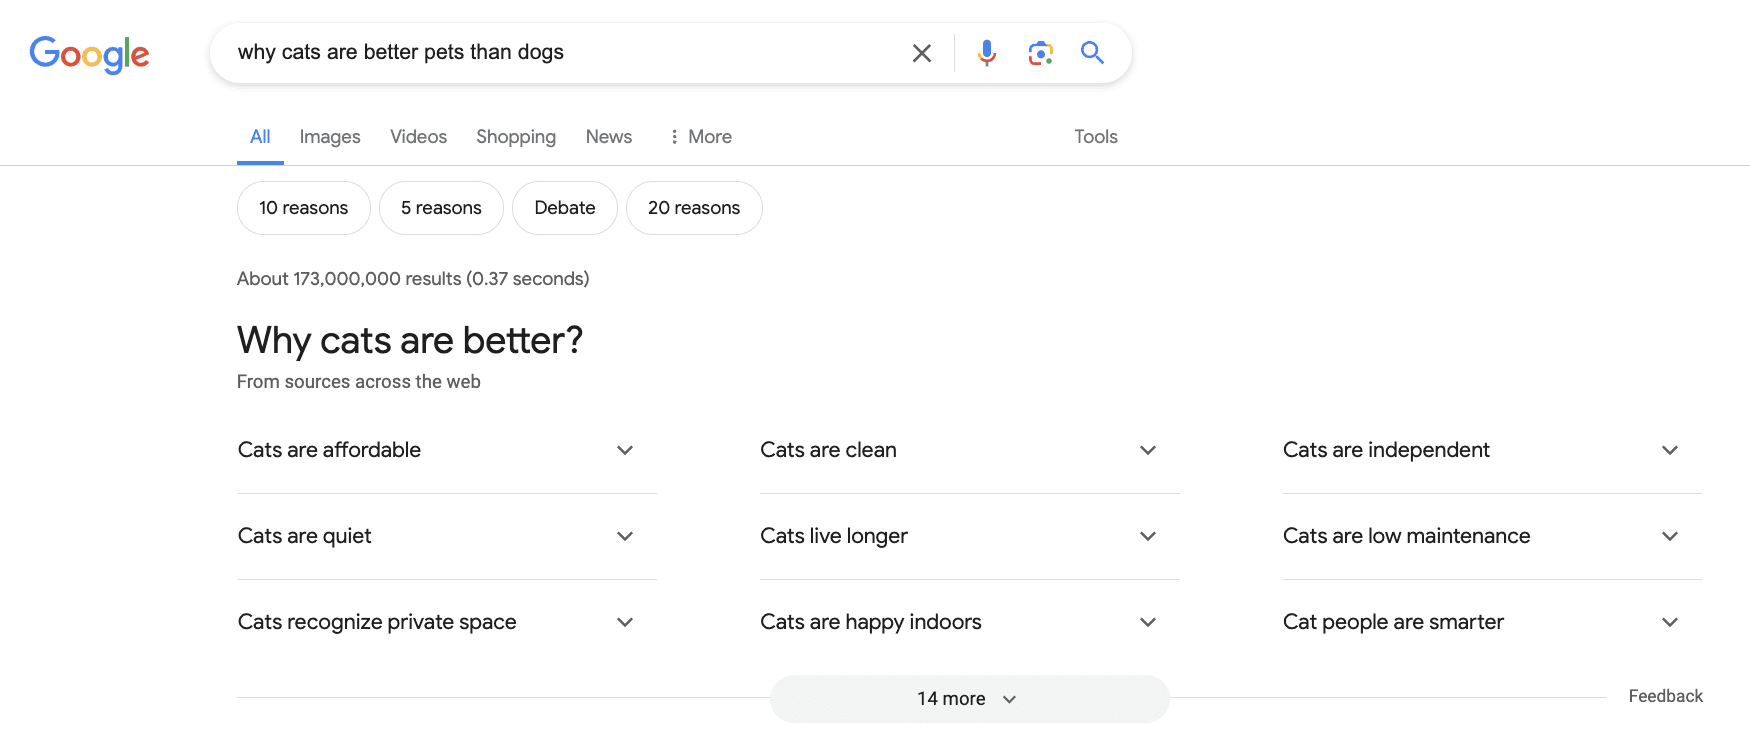Open the More search categories menu
The width and height of the screenshot is (1750, 746).
pyautogui.click(x=700, y=136)
